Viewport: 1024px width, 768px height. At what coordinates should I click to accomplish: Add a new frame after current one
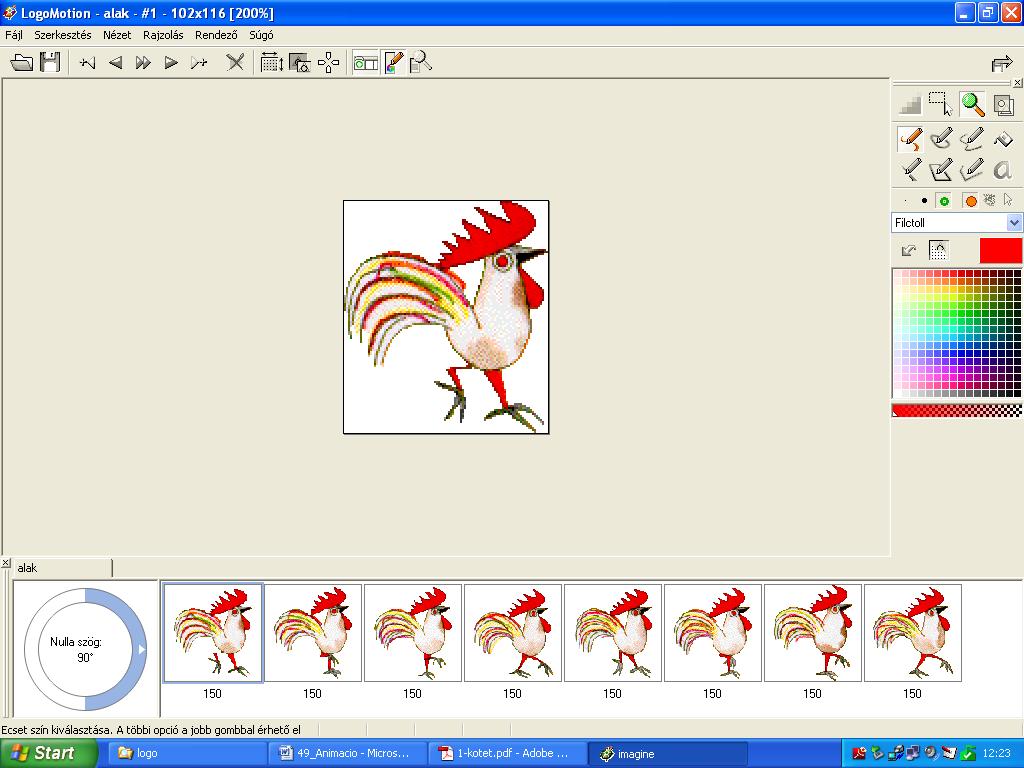(x=199, y=63)
